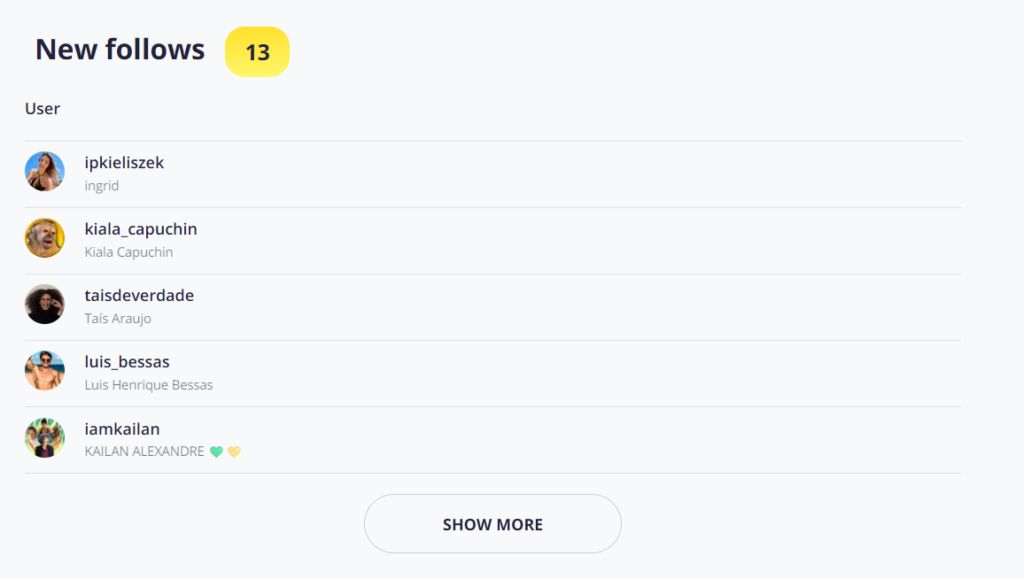The image size is (1024, 579).
Task: Click the New follows heading
Action: [120, 50]
